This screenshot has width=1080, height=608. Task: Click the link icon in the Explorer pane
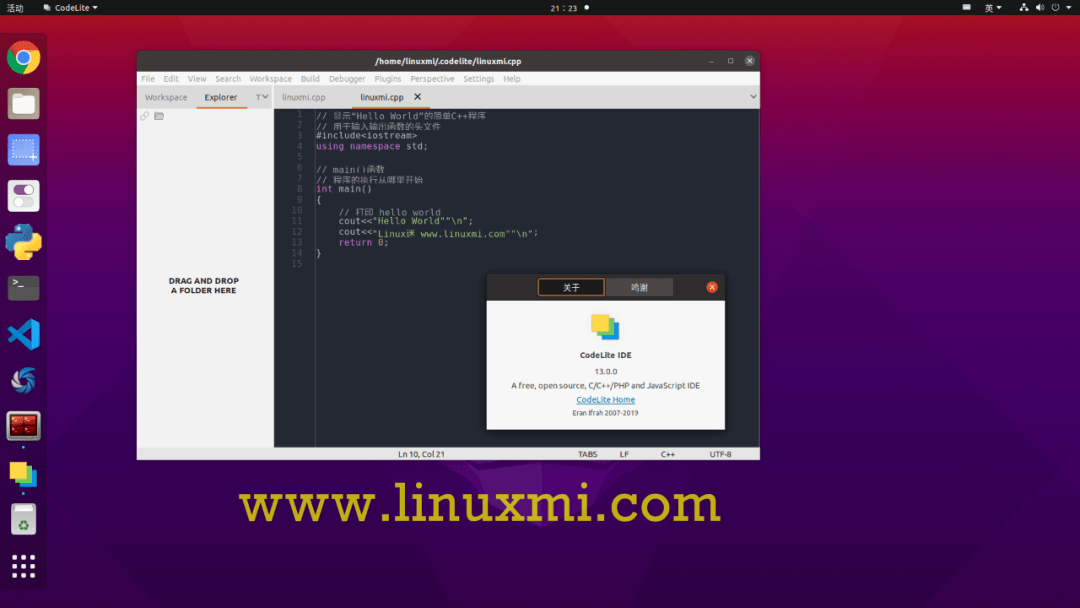(x=145, y=115)
